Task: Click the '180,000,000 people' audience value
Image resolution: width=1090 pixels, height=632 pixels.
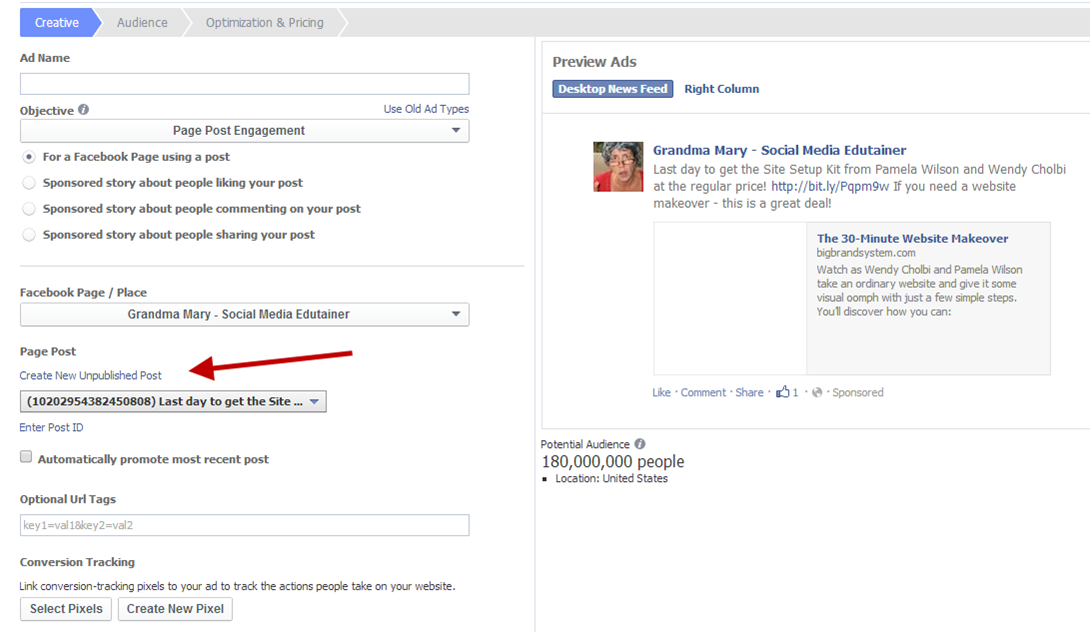Action: [x=613, y=462]
